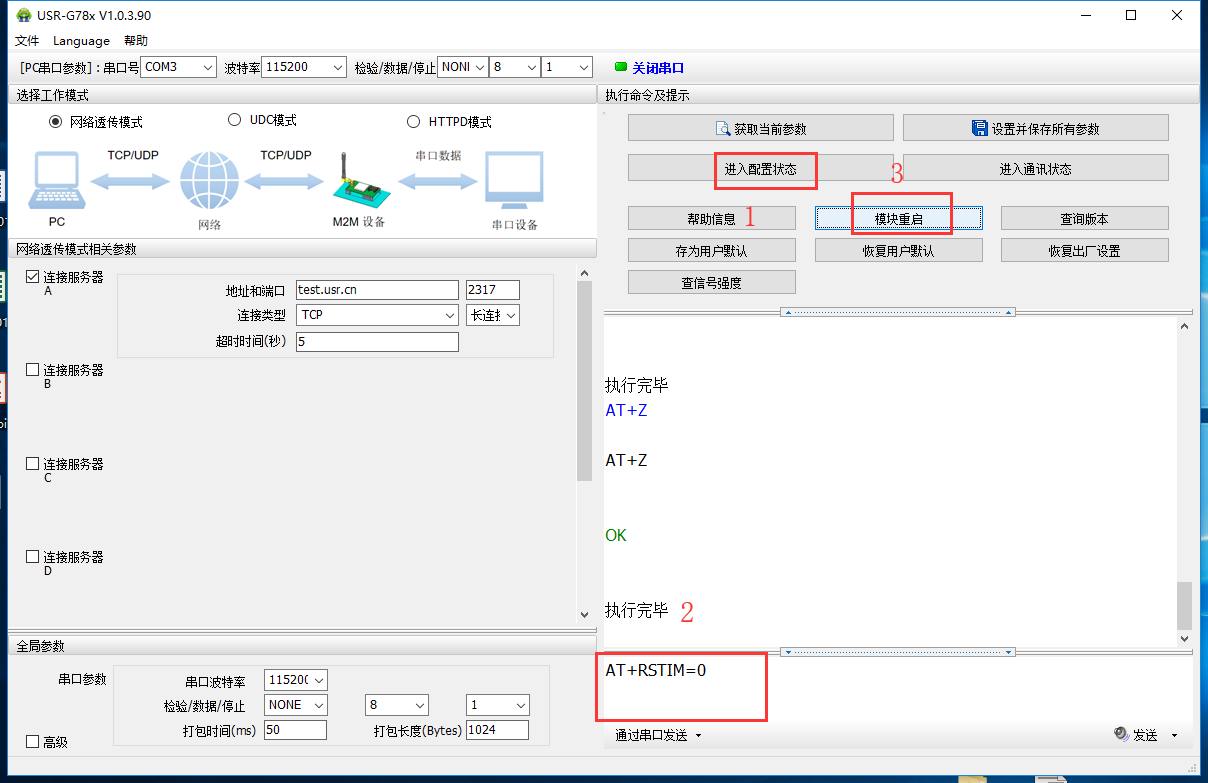Click the 模块重启 button

[x=898, y=218]
